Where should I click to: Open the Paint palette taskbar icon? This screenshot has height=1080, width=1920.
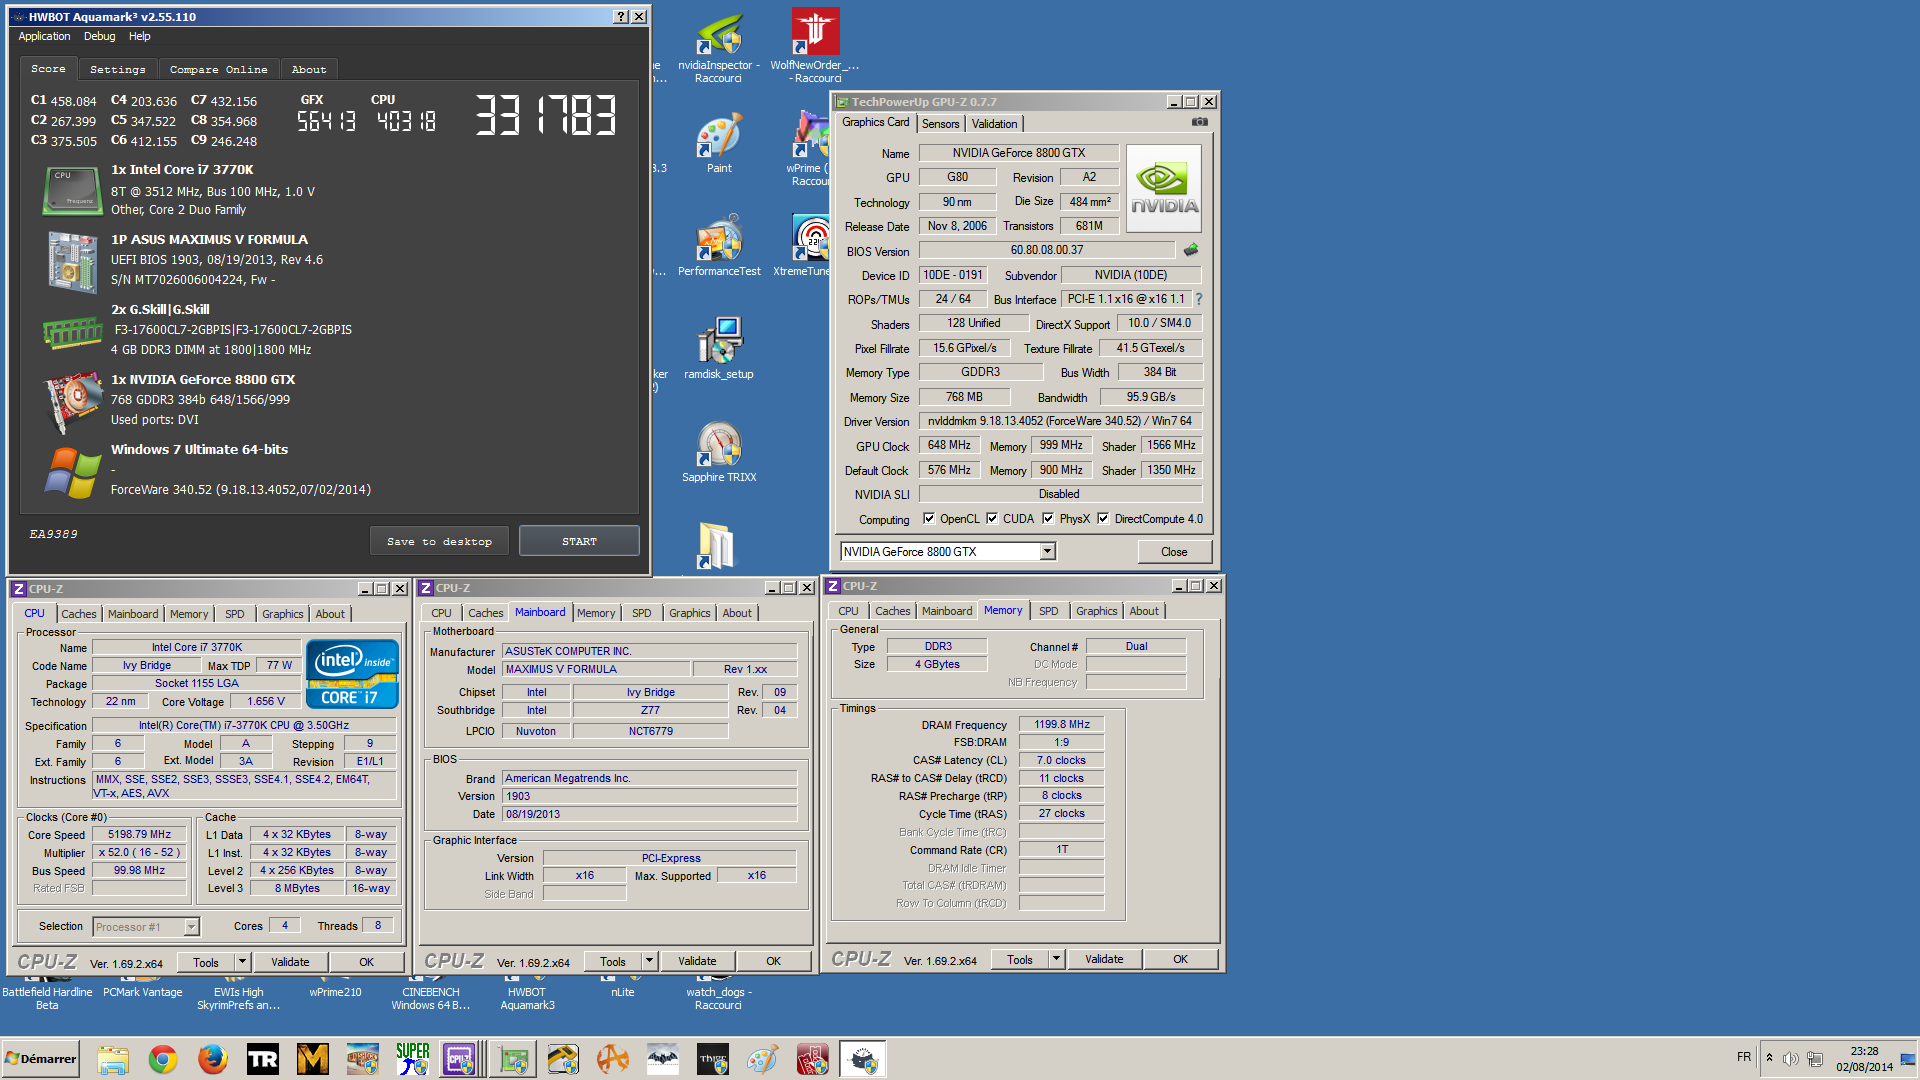point(763,1059)
